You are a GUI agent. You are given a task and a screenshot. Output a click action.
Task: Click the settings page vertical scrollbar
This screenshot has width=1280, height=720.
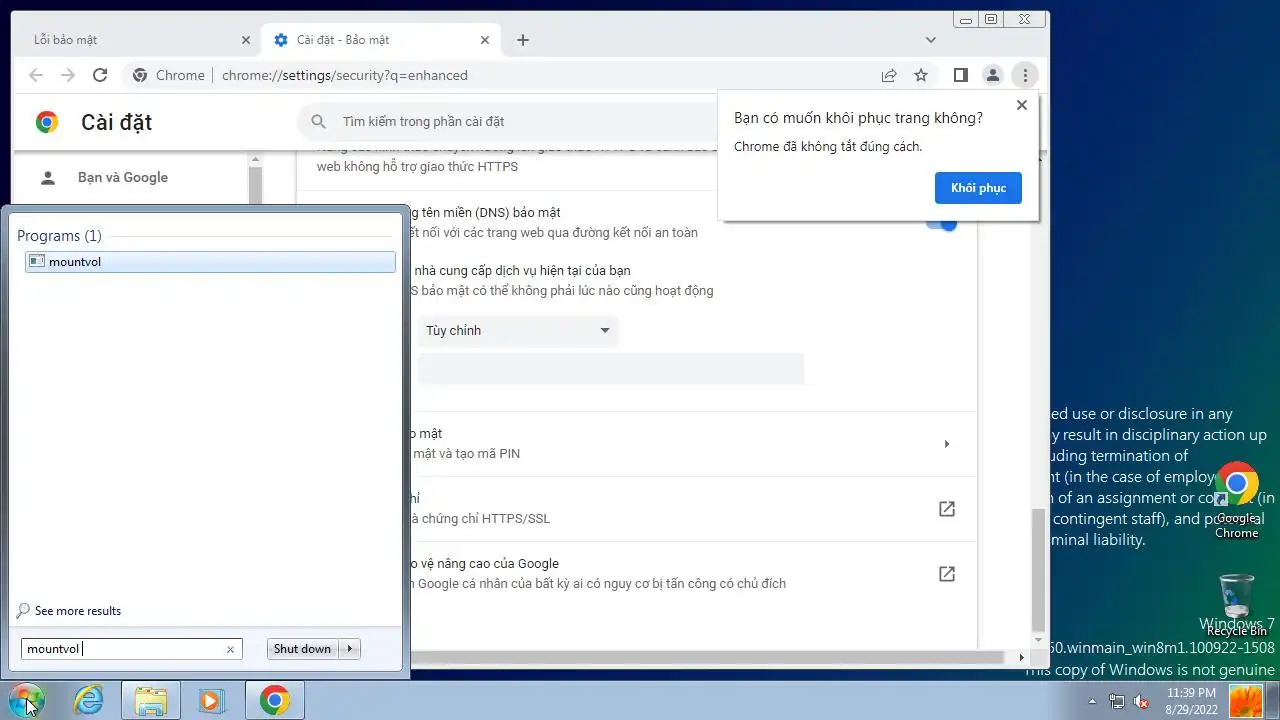pyautogui.click(x=1040, y=568)
